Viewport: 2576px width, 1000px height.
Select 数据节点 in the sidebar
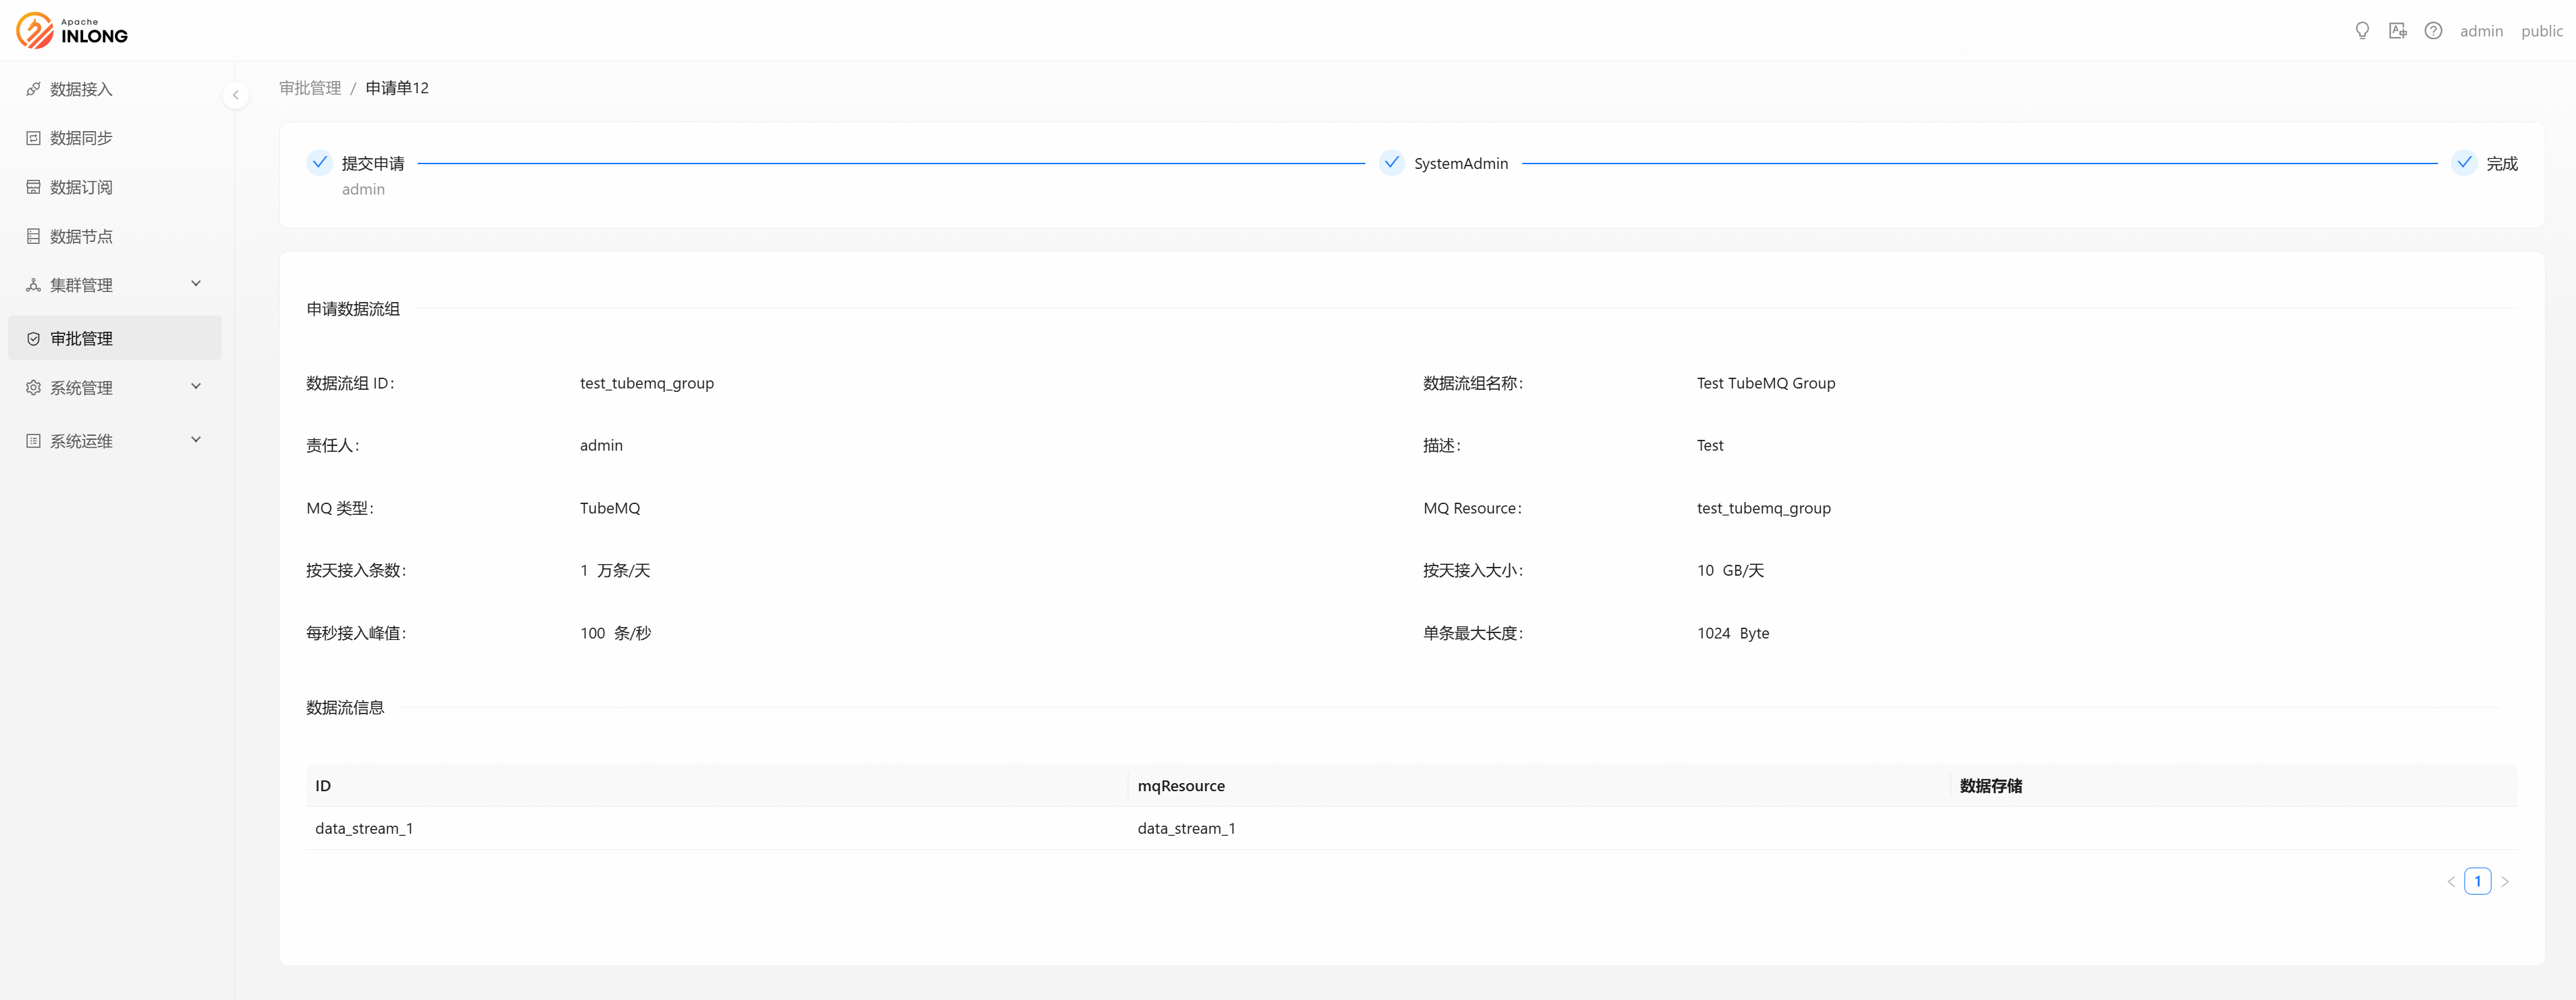[81, 236]
